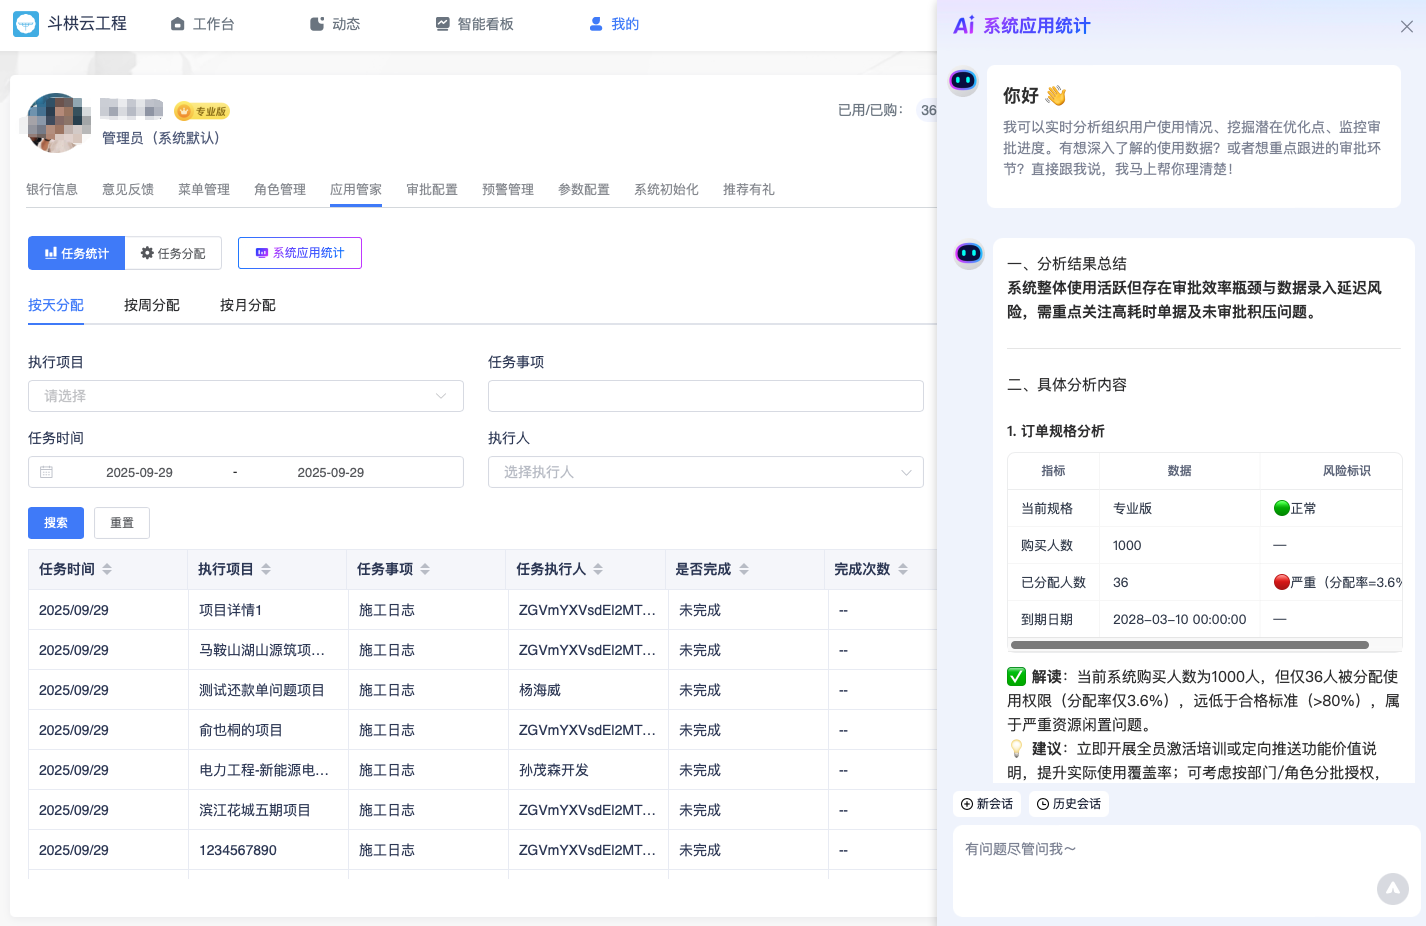Click the send arrow in chat box
Viewport: 1426px width, 926px height.
(x=1393, y=889)
